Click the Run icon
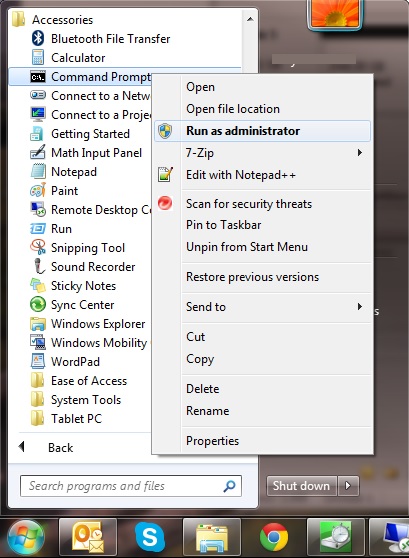 [x=38, y=228]
